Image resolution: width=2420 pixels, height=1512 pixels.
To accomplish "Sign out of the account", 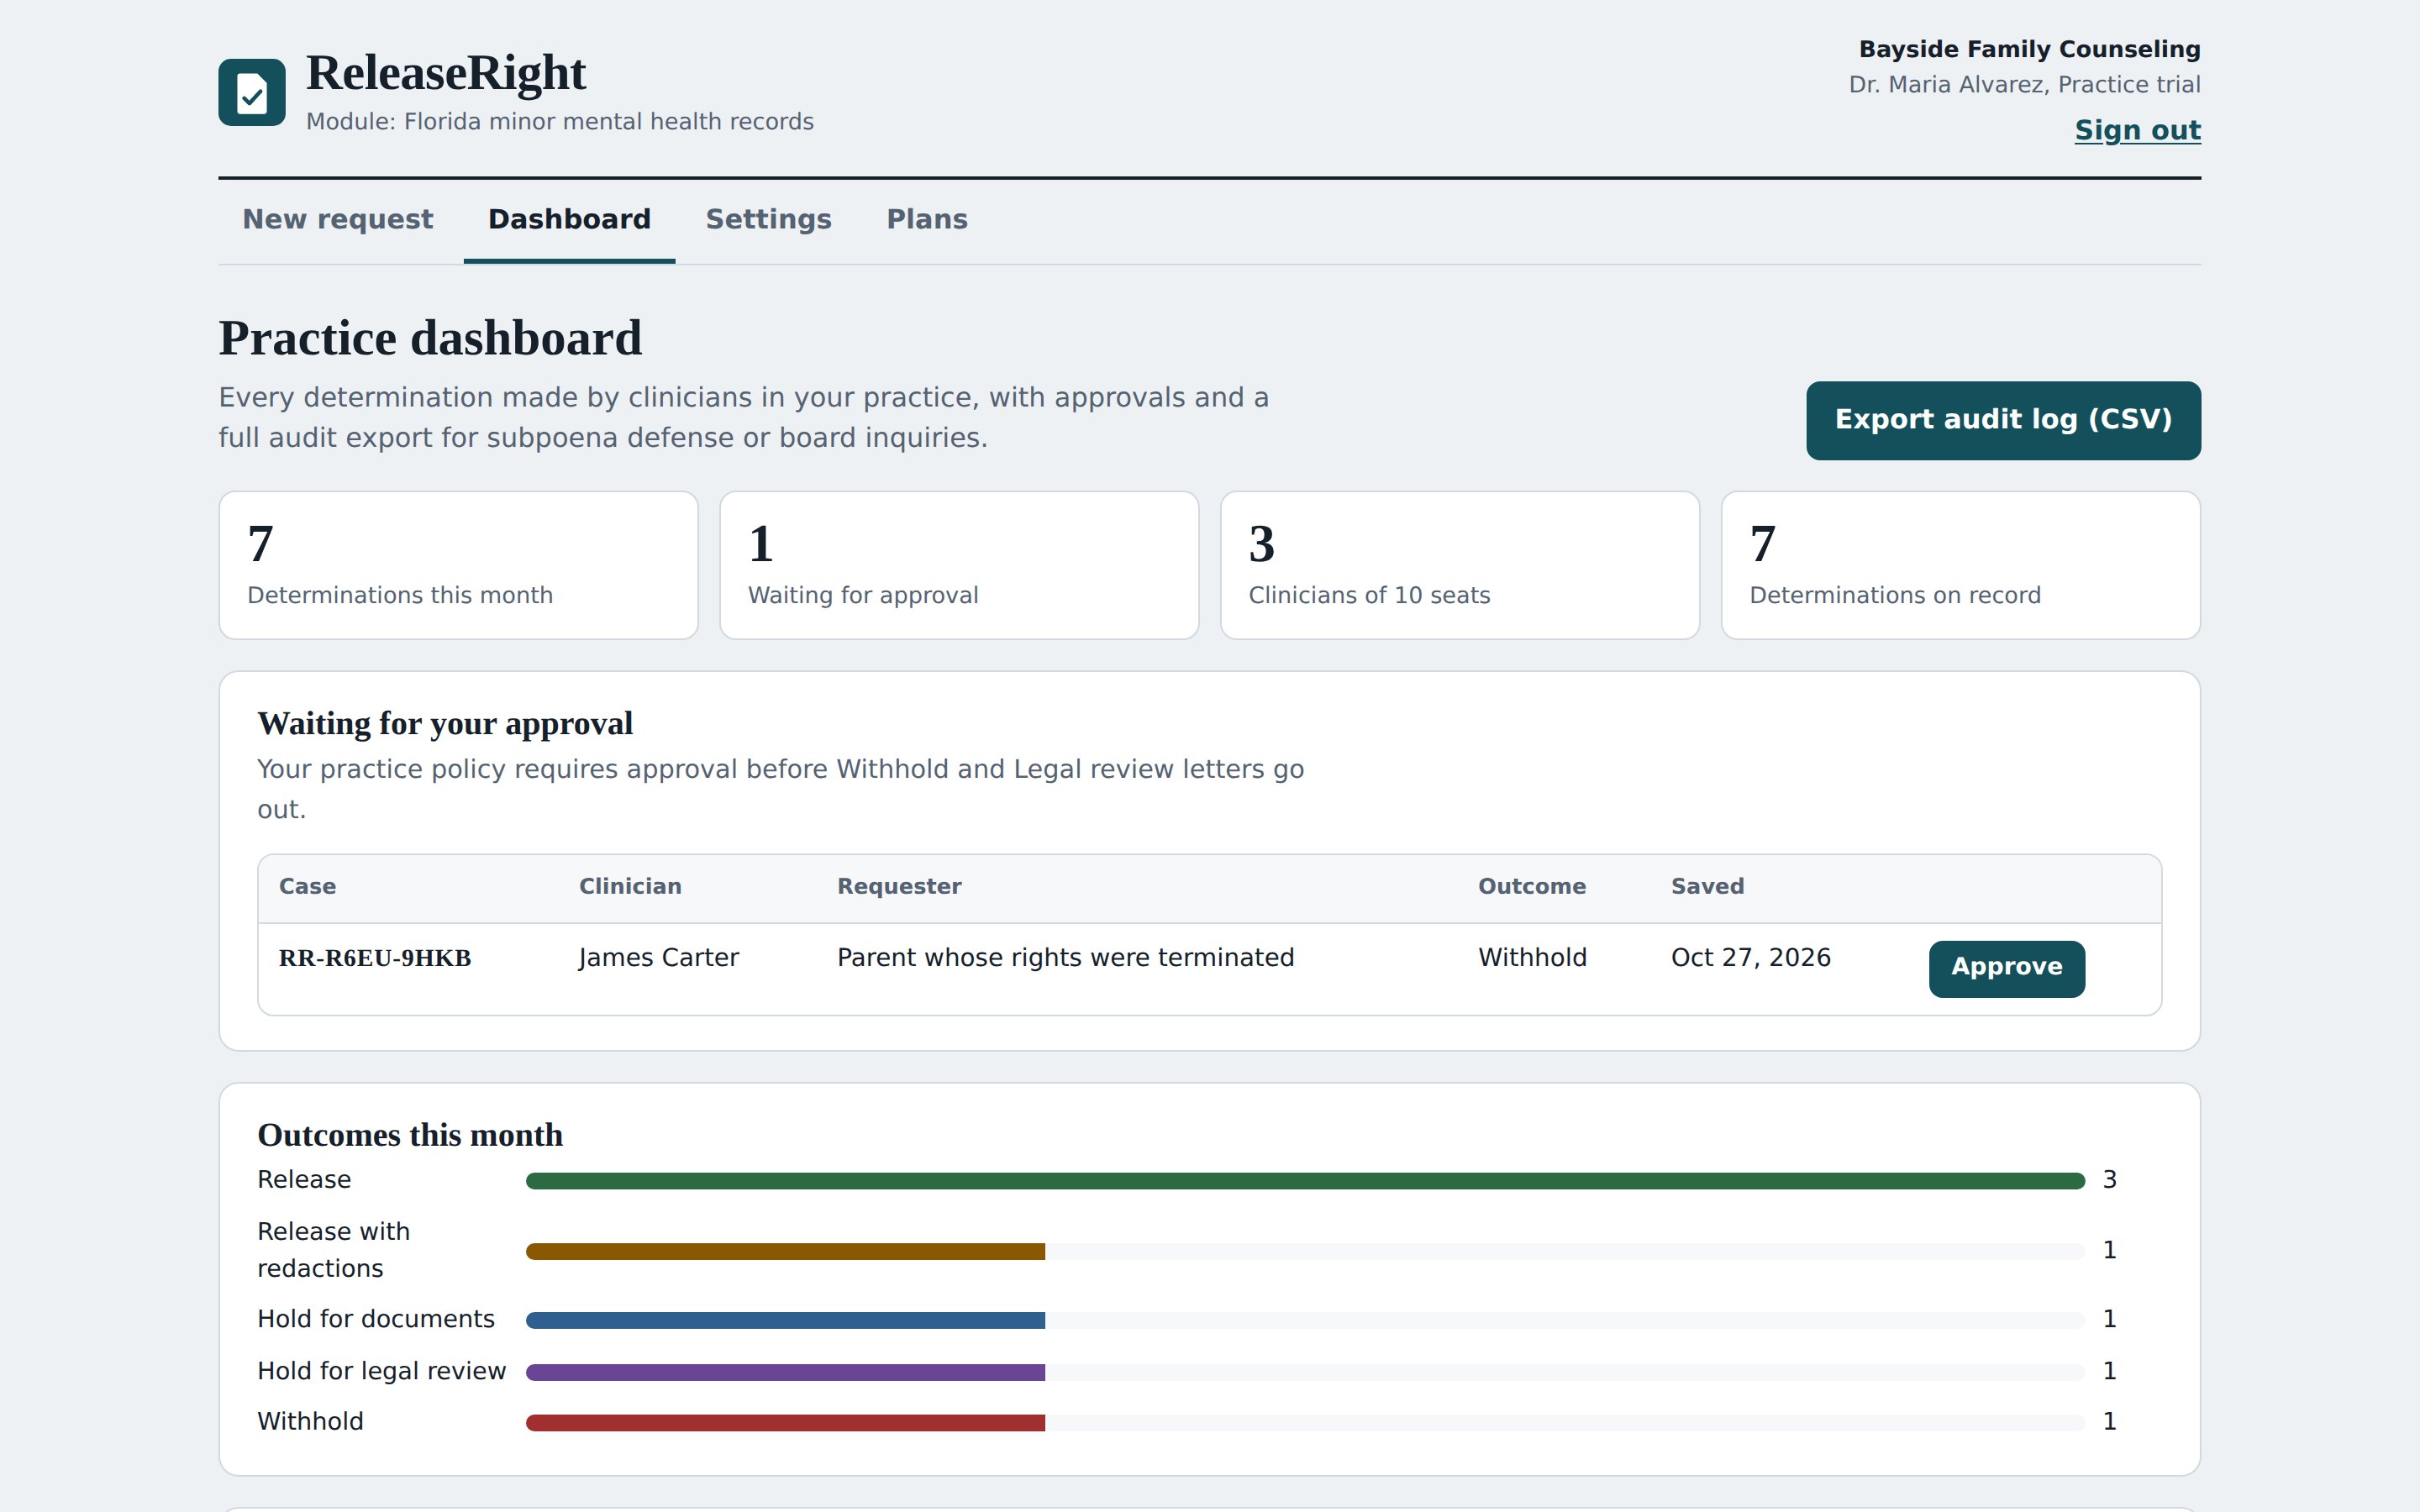I will tap(2137, 131).
